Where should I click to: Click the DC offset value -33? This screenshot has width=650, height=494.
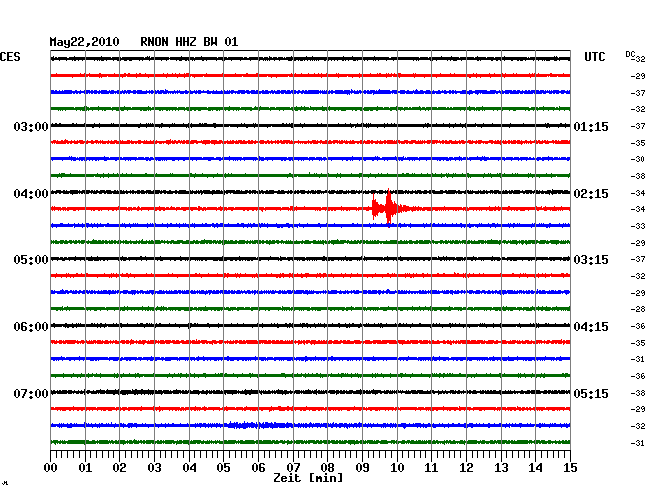[x=638, y=226]
